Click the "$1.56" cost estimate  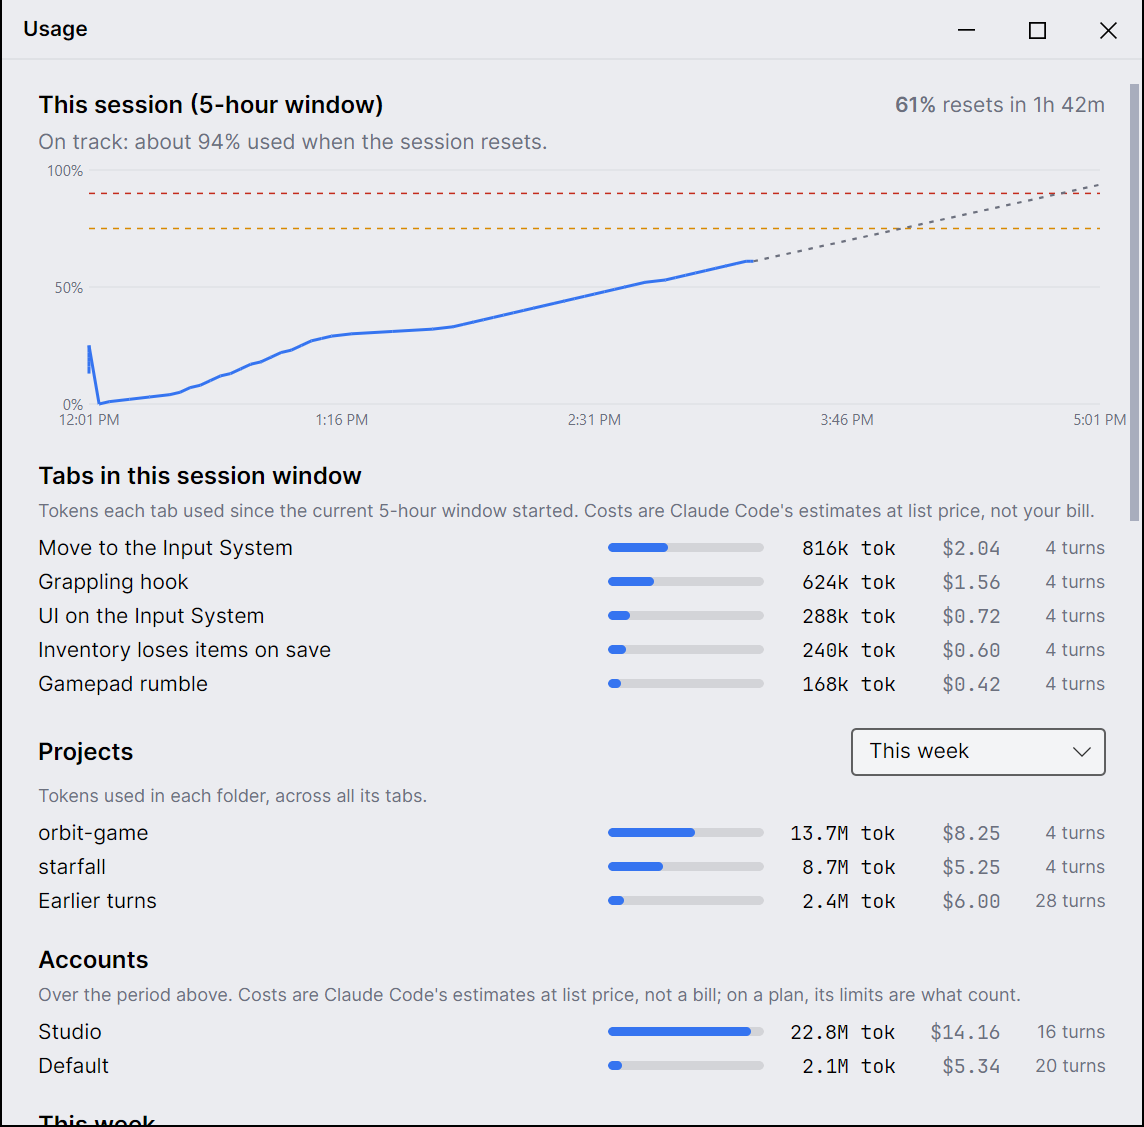[971, 582]
